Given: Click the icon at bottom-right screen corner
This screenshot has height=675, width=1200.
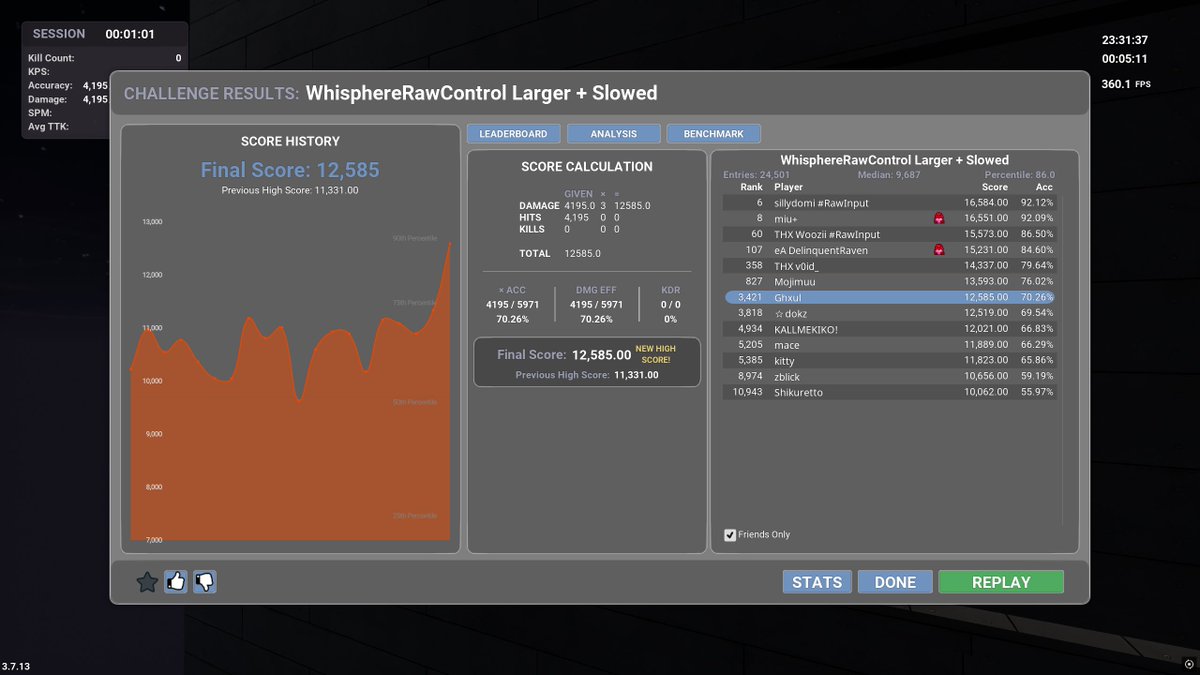Looking at the screenshot, I should 1189,664.
